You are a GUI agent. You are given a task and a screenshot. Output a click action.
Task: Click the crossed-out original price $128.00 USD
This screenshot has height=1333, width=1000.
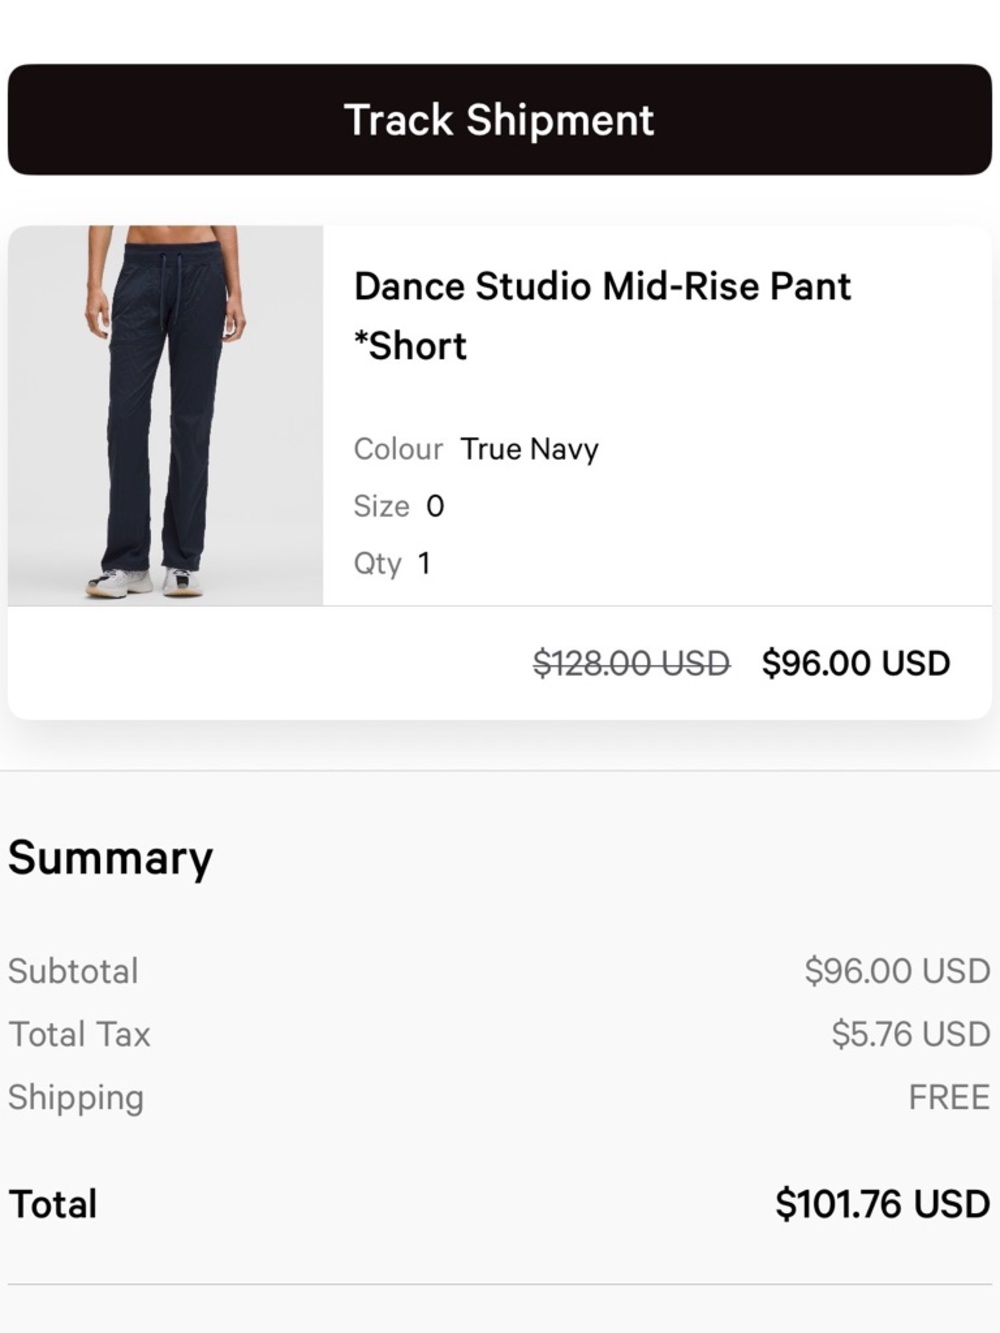[x=630, y=662]
